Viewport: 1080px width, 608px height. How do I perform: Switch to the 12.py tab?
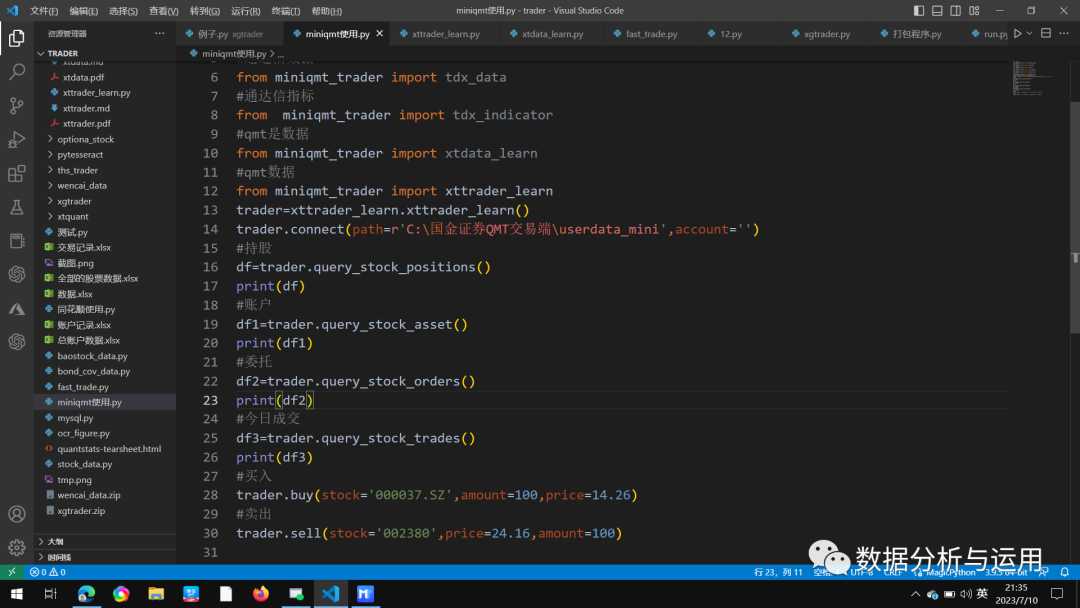point(730,34)
